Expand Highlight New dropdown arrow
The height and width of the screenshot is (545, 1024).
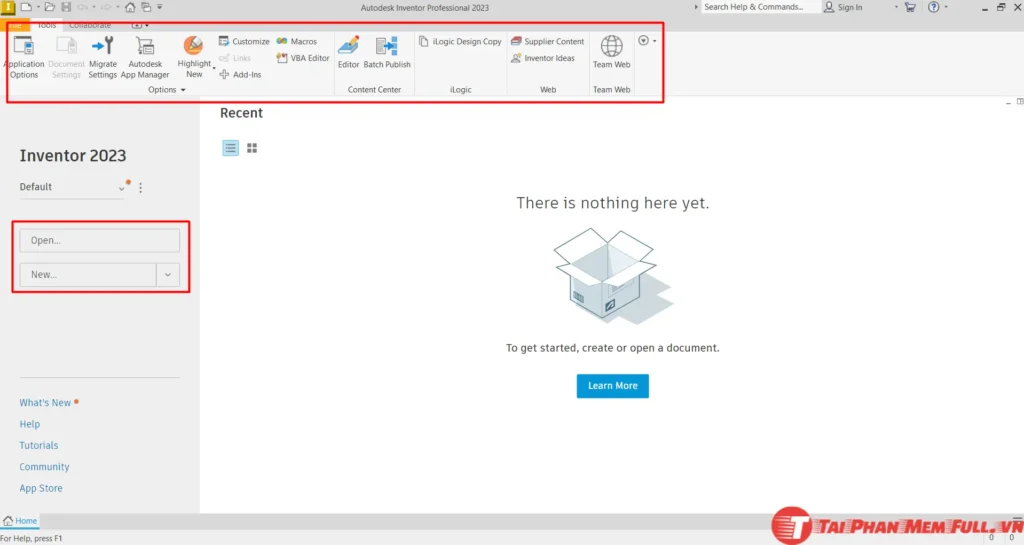[x=214, y=68]
